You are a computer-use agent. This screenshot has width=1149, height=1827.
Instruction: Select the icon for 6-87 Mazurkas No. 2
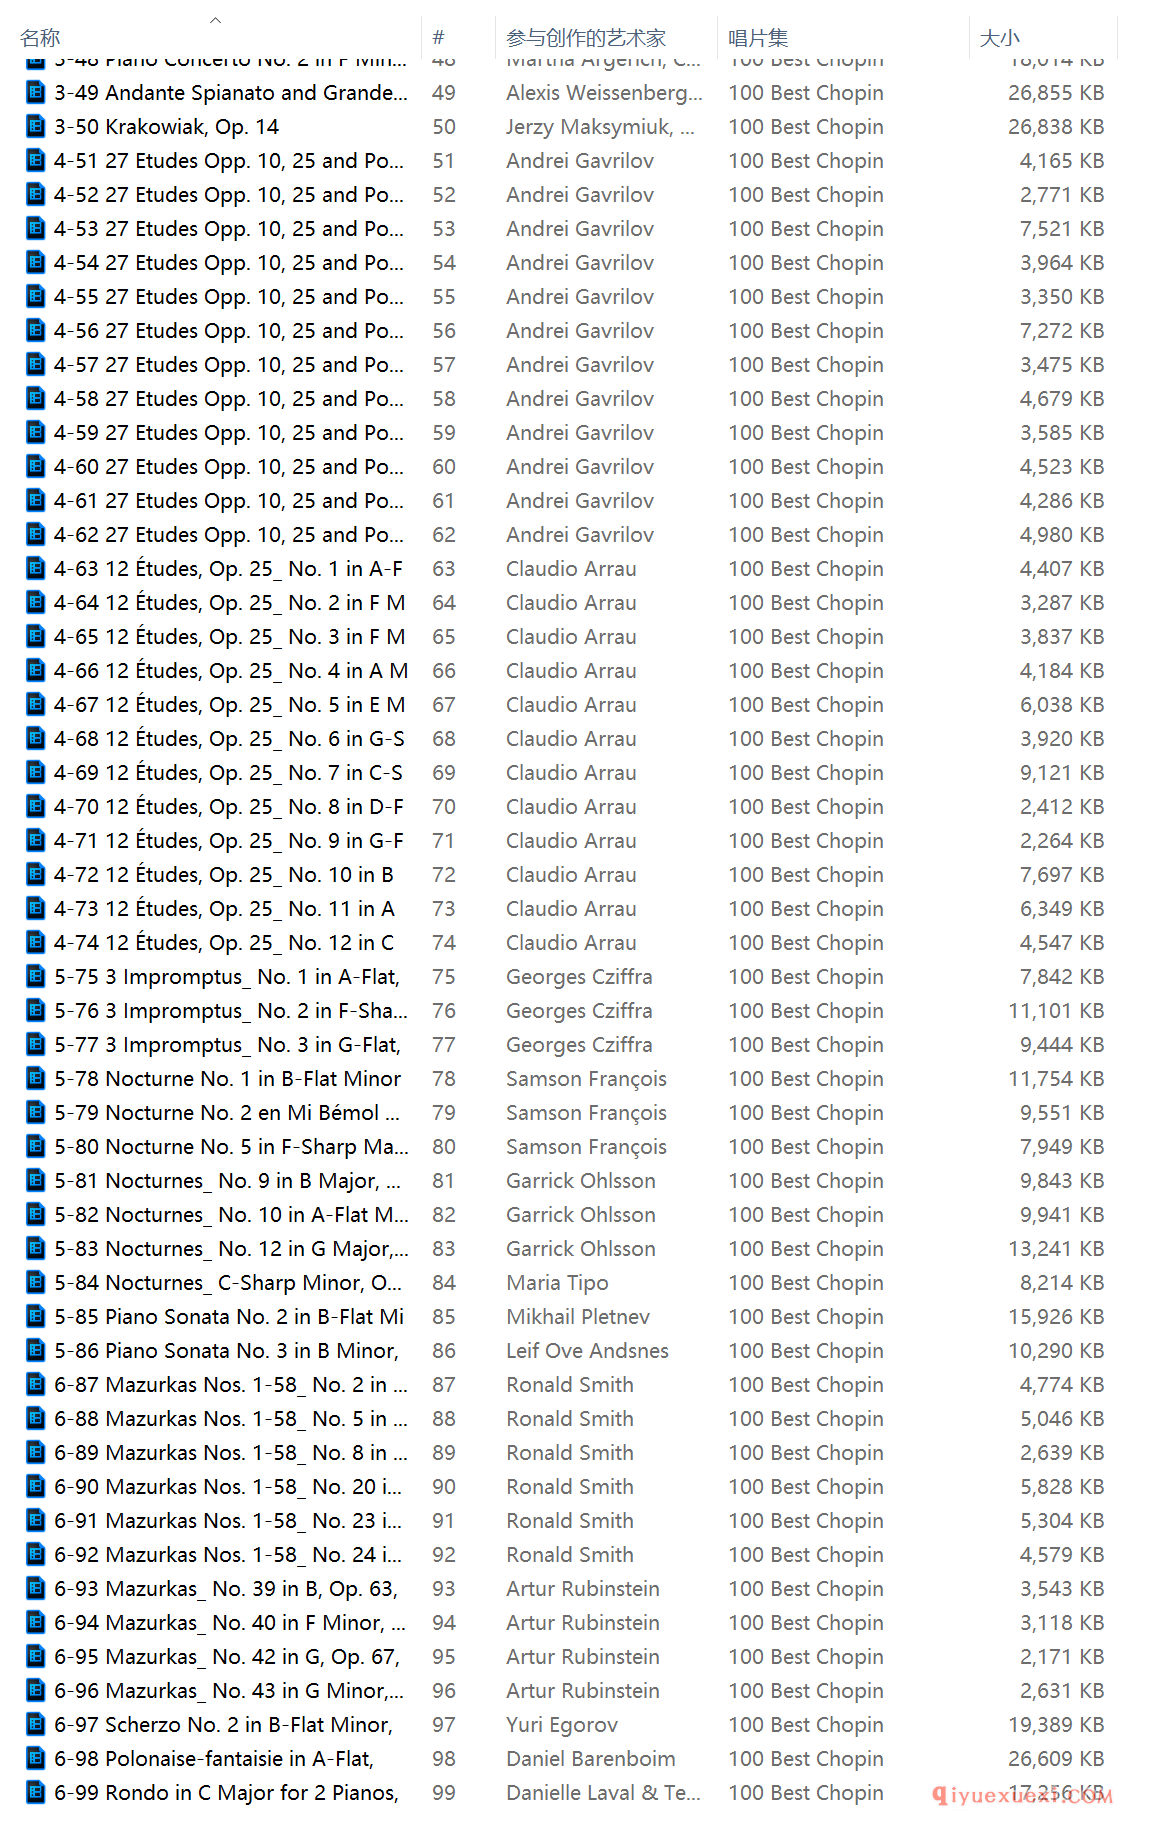pos(36,1385)
